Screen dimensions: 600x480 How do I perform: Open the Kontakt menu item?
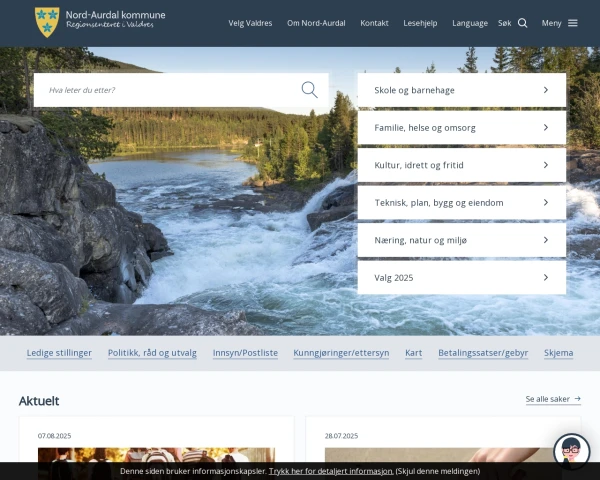(x=374, y=23)
